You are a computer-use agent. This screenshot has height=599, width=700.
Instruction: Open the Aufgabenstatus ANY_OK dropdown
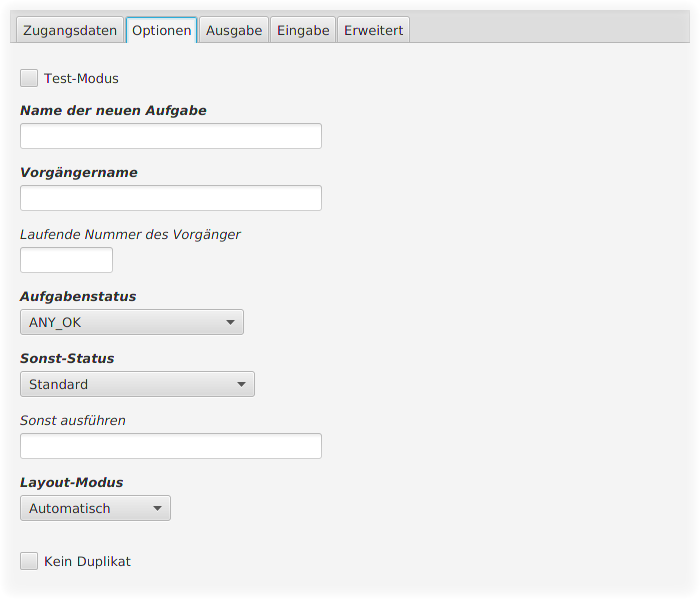click(132, 322)
